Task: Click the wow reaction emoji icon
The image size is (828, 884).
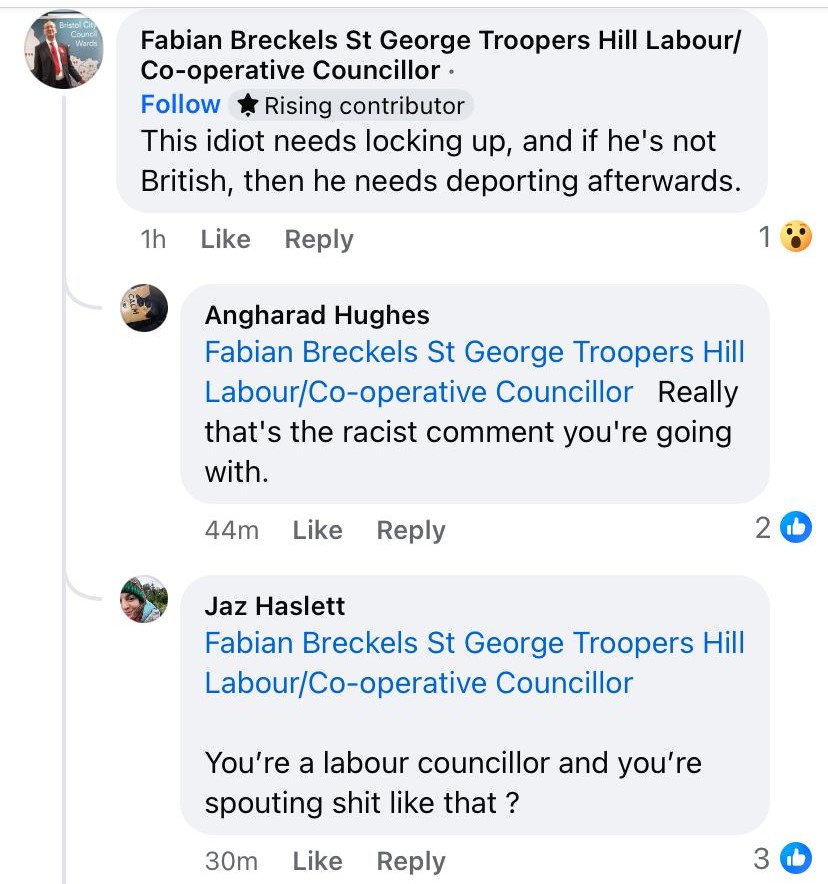Action: [796, 238]
